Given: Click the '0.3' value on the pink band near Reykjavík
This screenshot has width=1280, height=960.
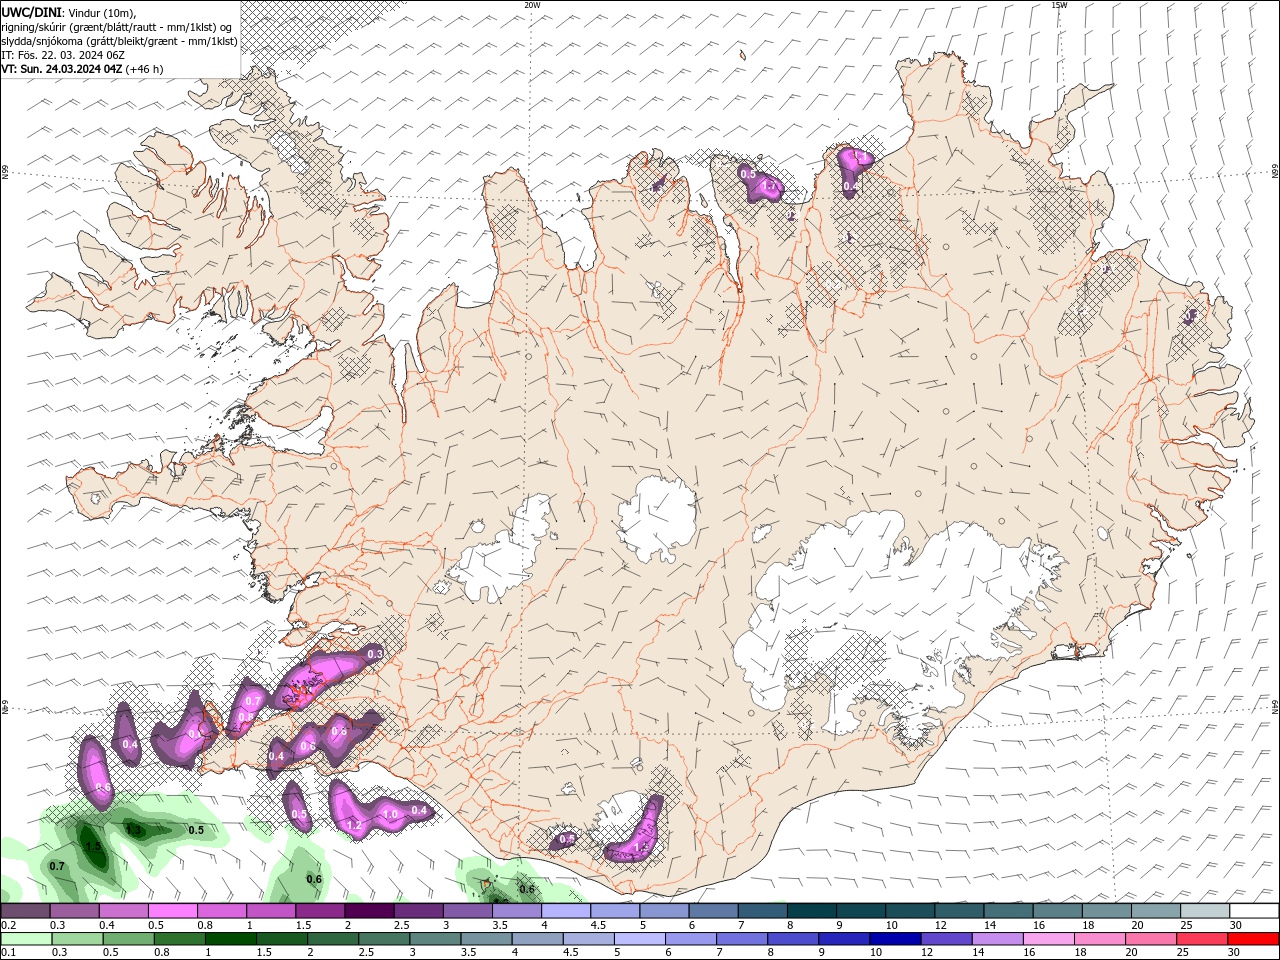Looking at the screenshot, I should [376, 654].
